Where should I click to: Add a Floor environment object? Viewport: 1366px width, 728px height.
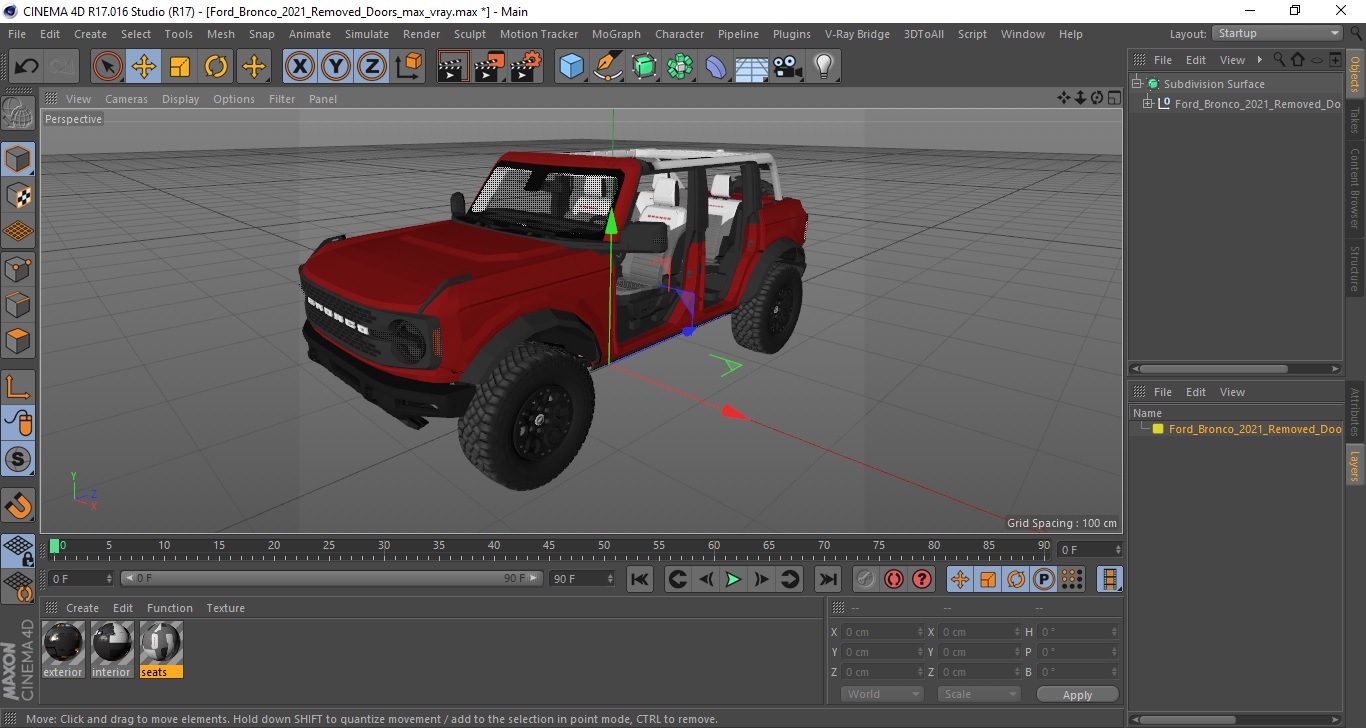(752, 67)
